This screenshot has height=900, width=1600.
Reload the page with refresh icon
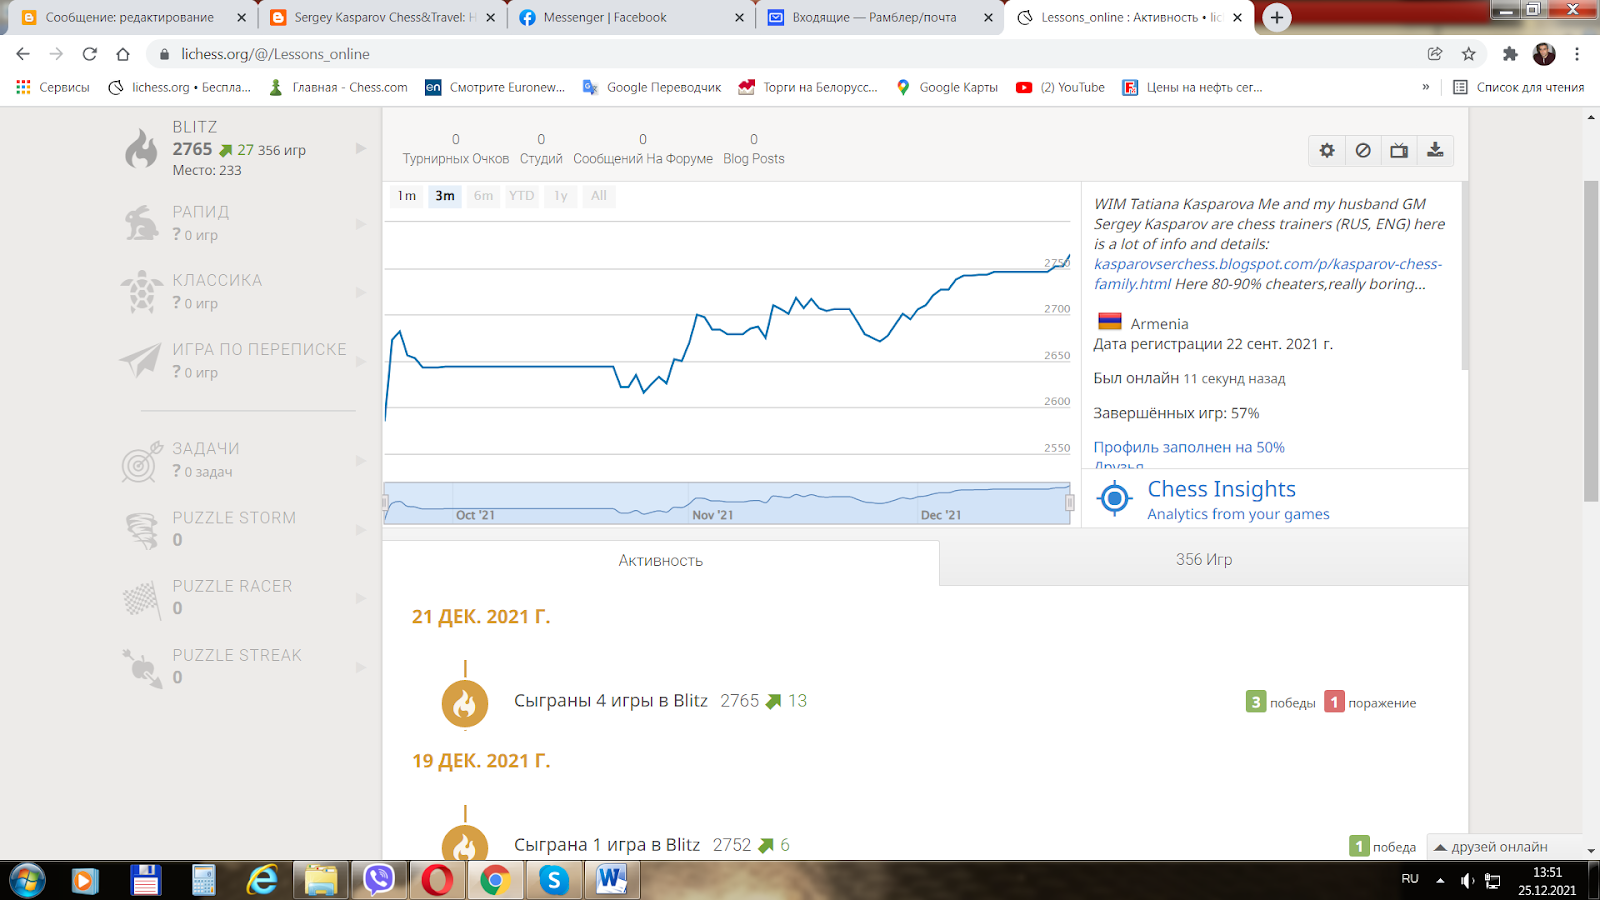[90, 54]
